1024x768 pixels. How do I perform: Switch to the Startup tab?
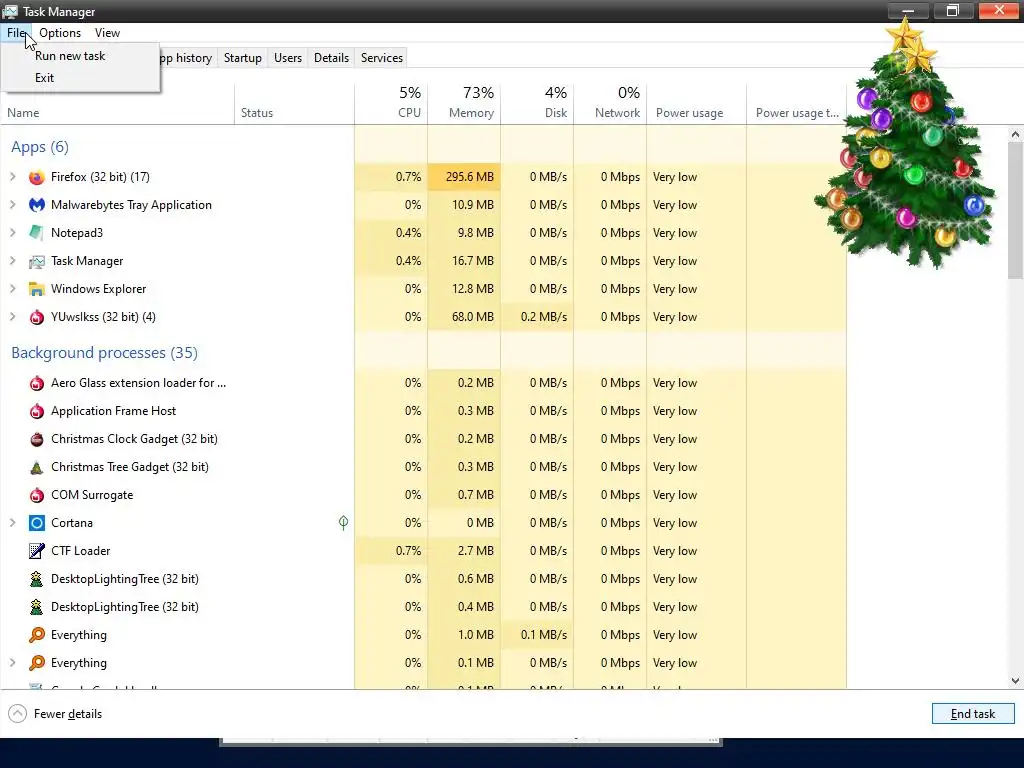pyautogui.click(x=242, y=58)
